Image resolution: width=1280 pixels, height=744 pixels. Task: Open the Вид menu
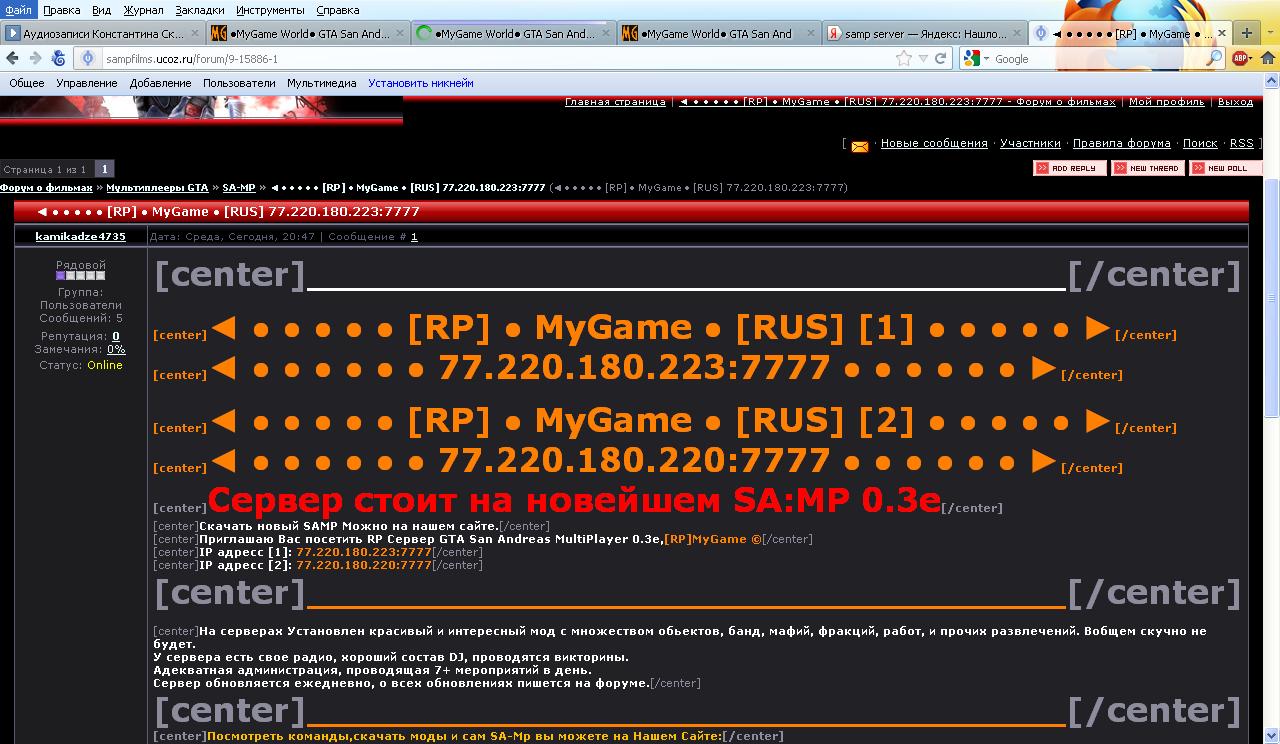101,10
